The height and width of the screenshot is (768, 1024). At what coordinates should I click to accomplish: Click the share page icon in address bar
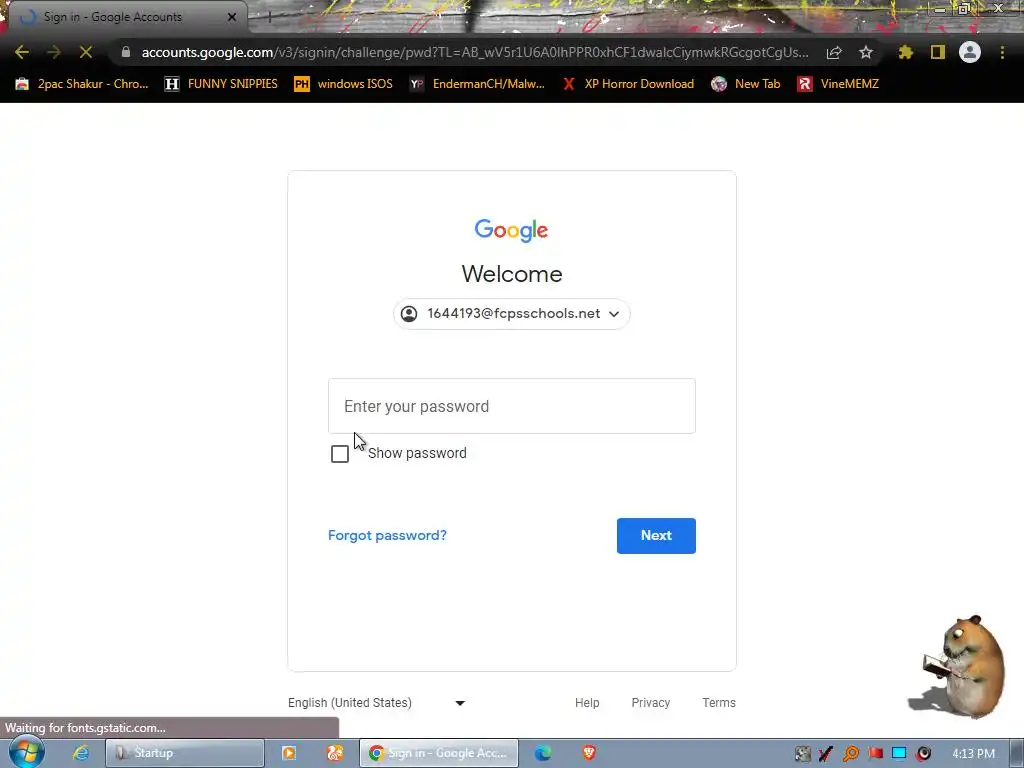(x=834, y=53)
